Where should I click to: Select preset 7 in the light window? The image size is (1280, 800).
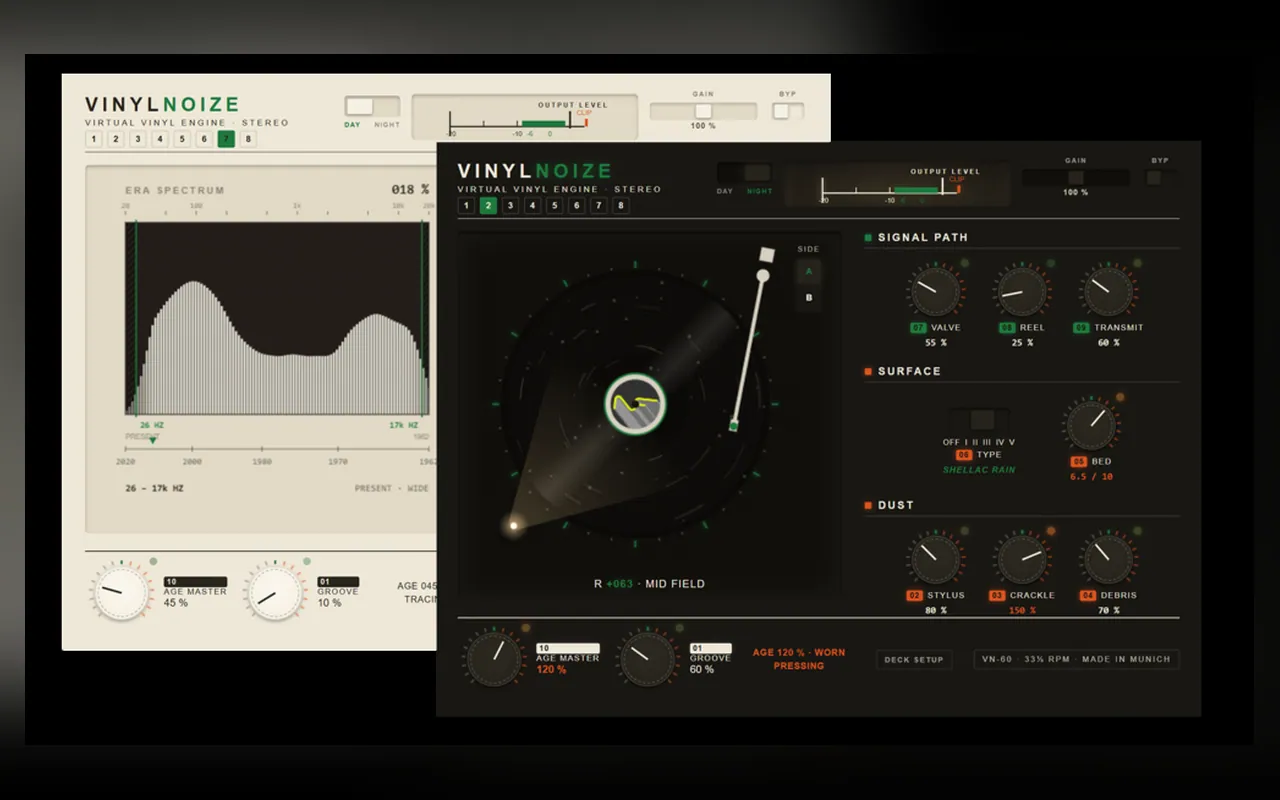pyautogui.click(x=226, y=139)
